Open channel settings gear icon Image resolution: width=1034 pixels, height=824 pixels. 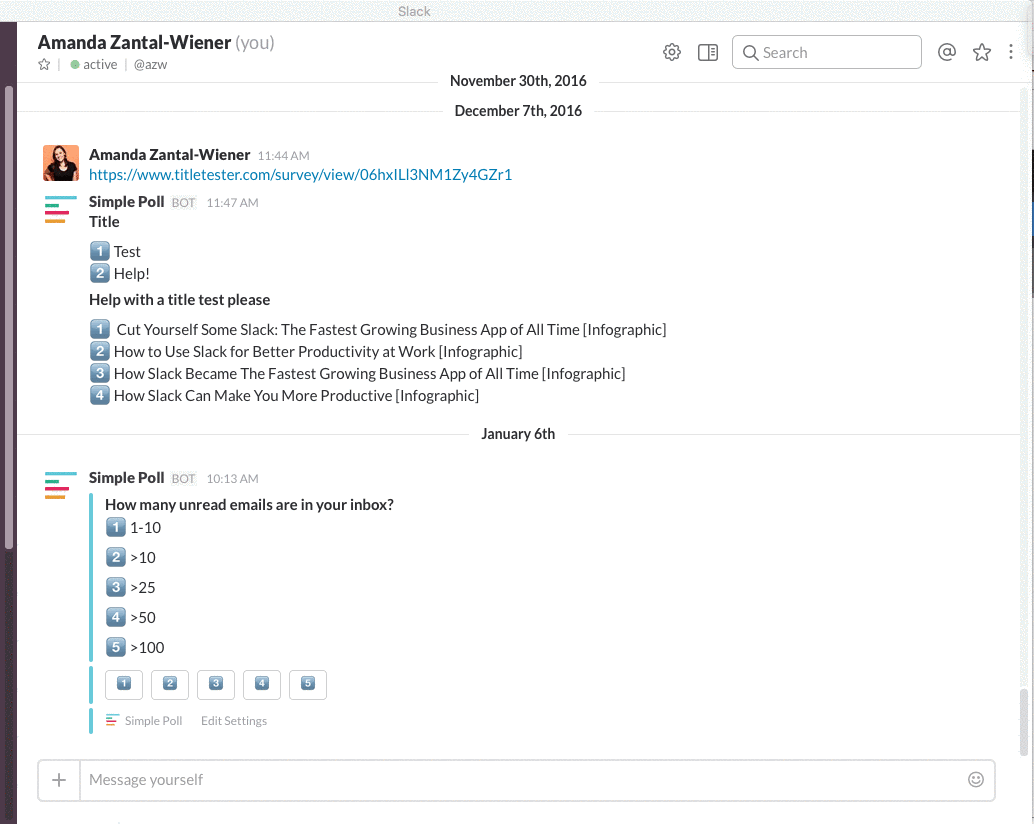pos(672,53)
